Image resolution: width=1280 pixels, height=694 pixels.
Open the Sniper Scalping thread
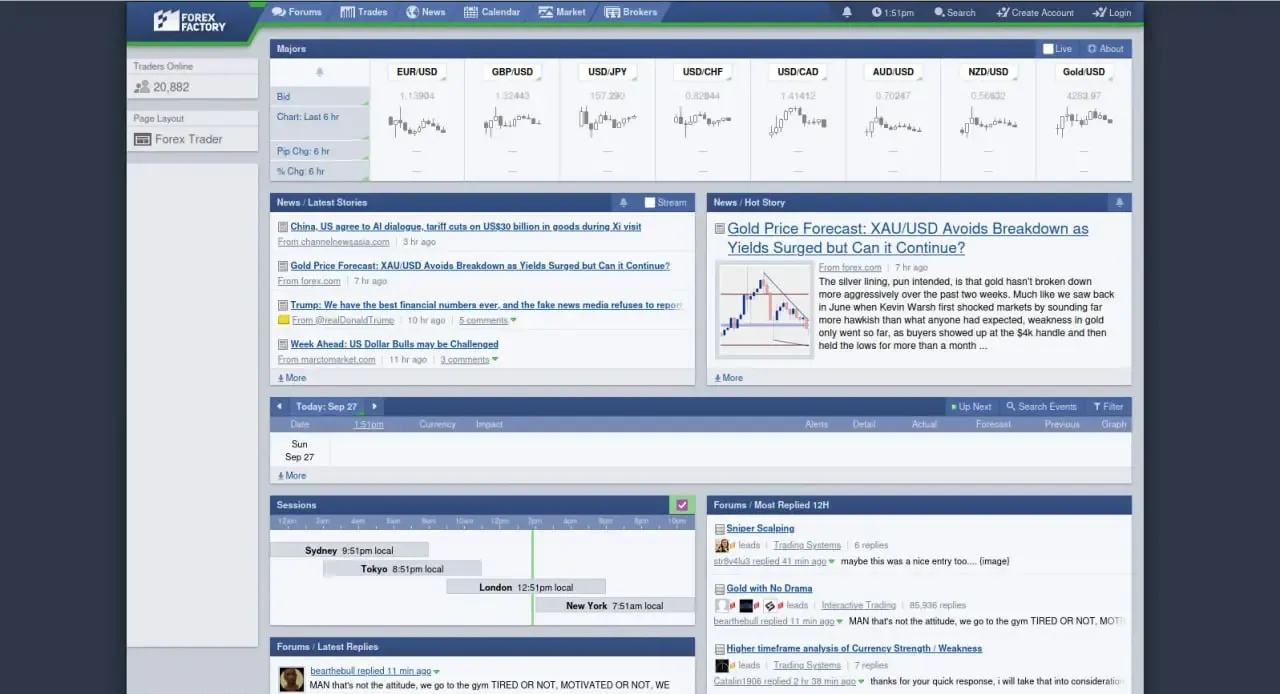(x=760, y=528)
